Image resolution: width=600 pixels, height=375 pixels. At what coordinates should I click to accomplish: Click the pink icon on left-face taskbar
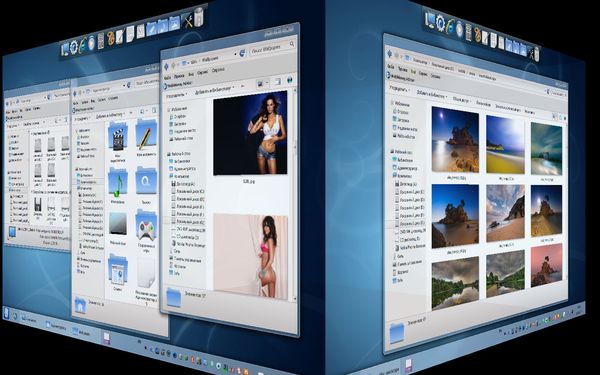[x=106, y=338]
